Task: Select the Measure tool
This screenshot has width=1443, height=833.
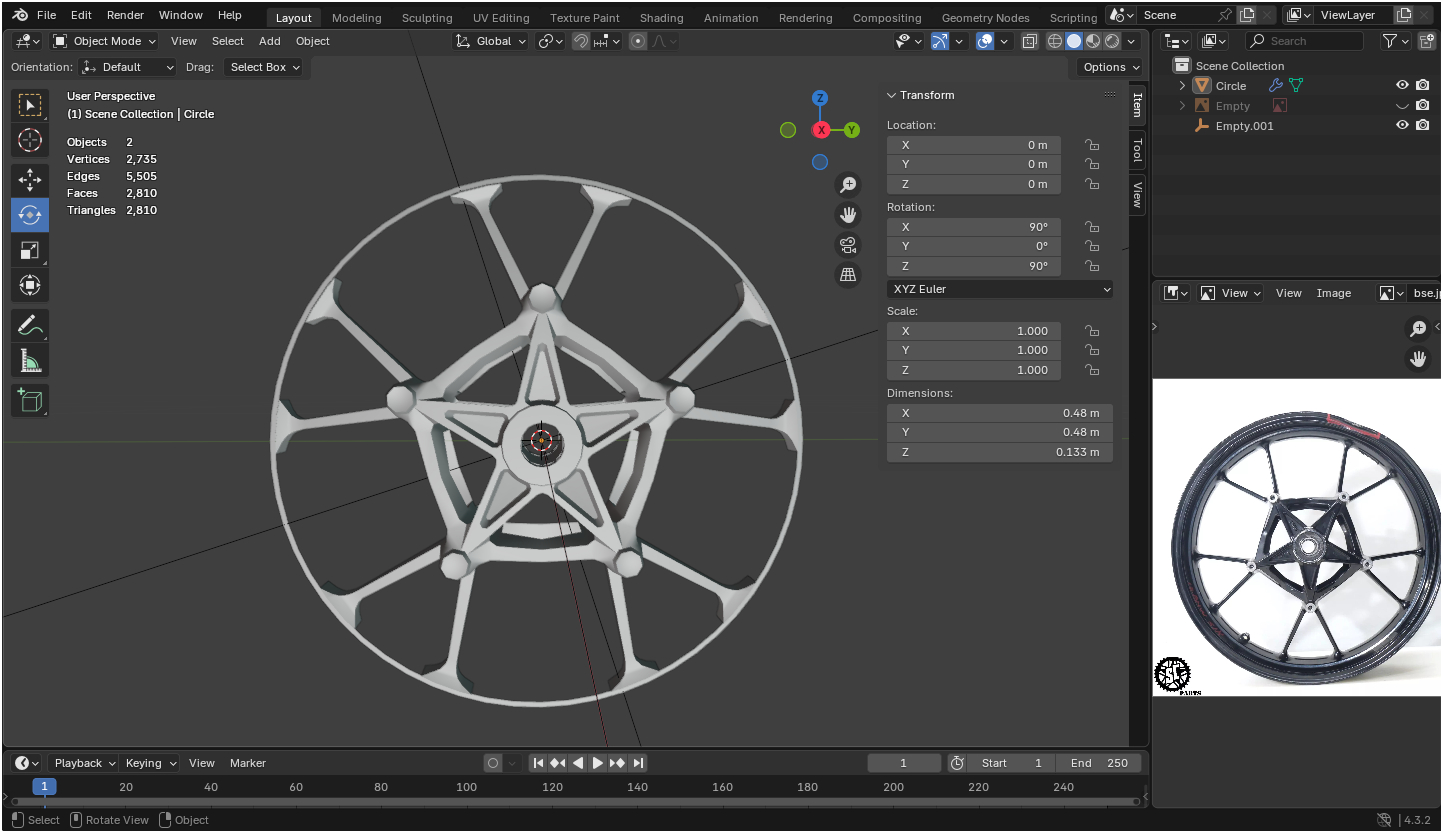Action: 30,360
